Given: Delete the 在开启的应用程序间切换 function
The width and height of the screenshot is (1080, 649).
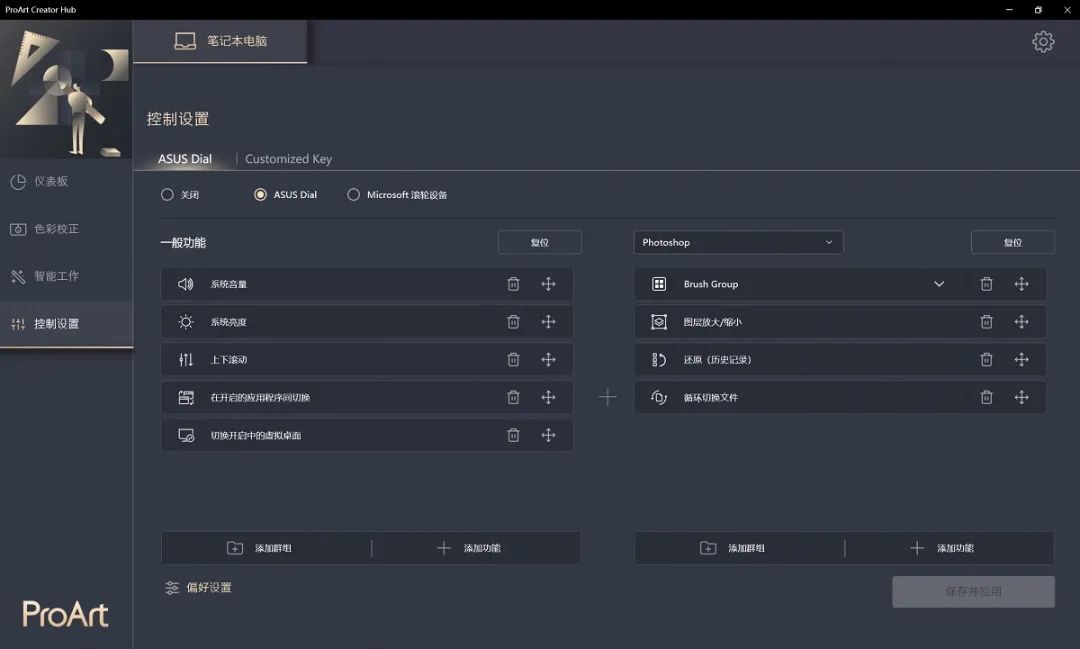Looking at the screenshot, I should point(513,398).
